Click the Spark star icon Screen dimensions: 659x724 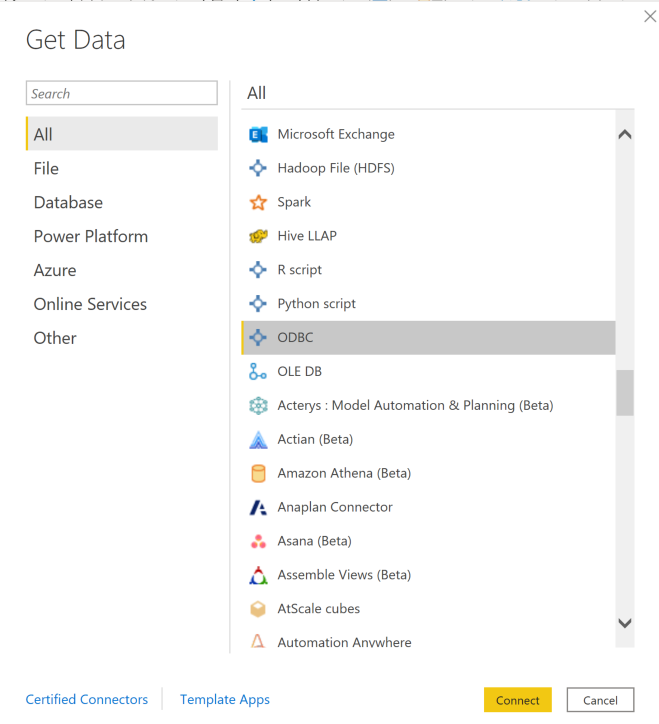coord(258,202)
